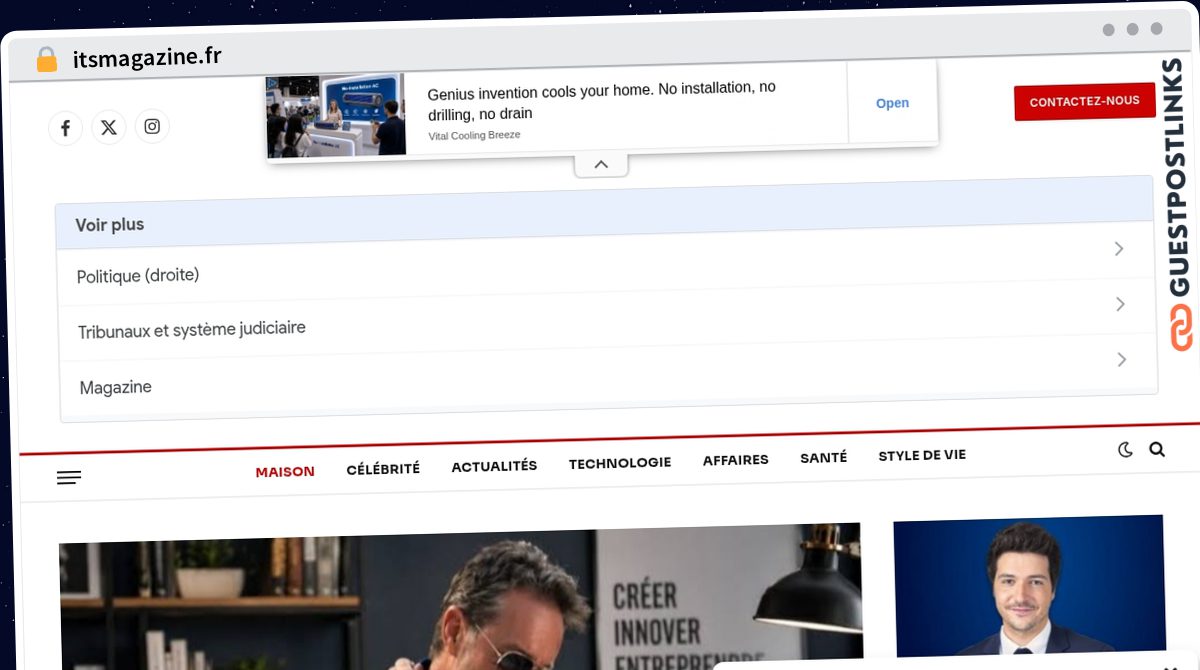Image resolution: width=1200 pixels, height=670 pixels.
Task: Select the ACTUALITÉS menu item
Action: coord(494,466)
